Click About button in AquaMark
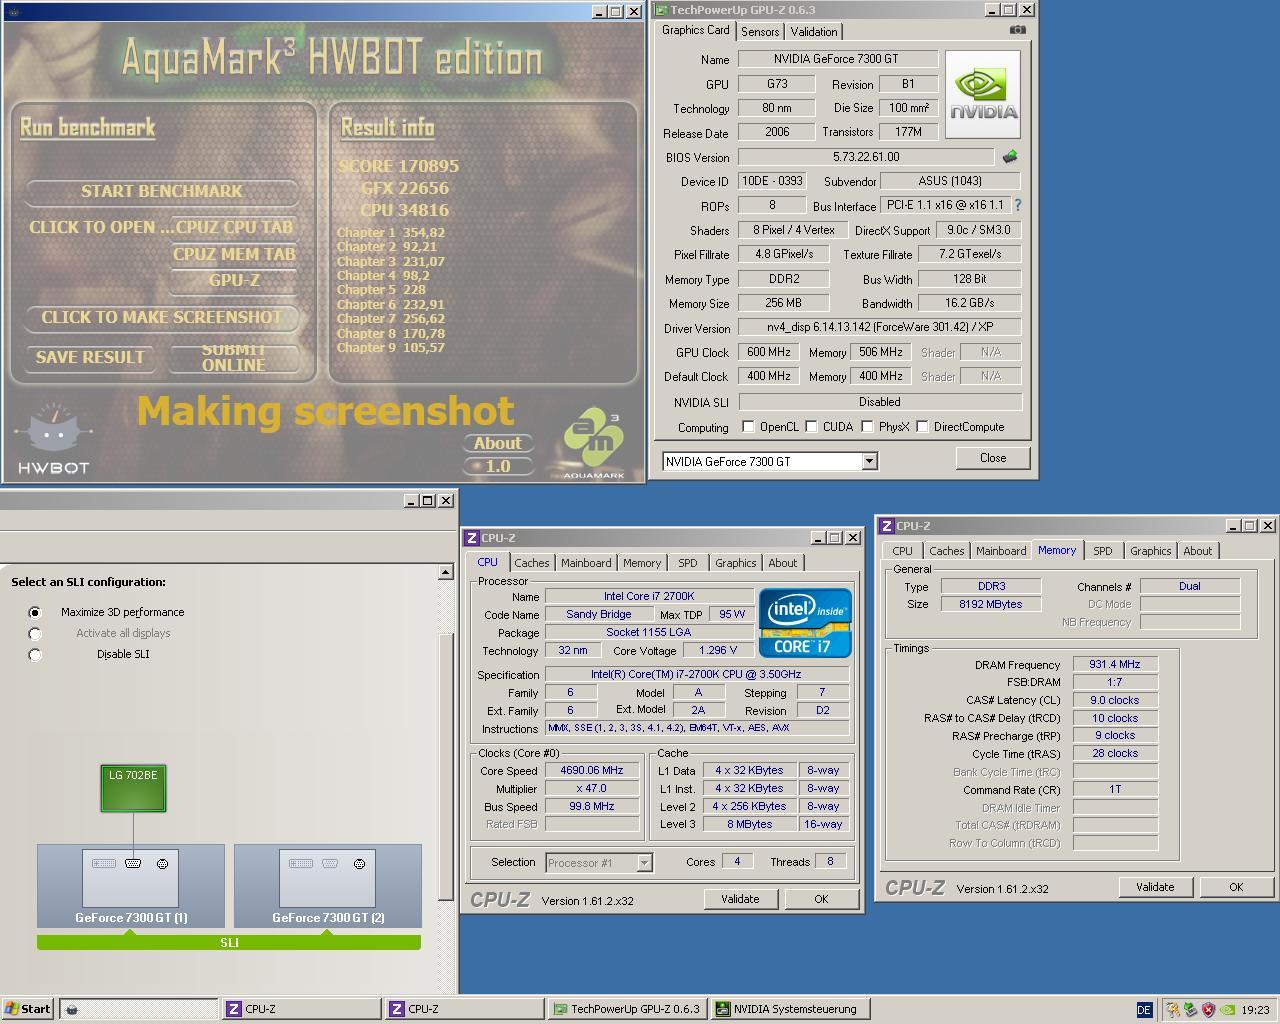 pos(498,443)
